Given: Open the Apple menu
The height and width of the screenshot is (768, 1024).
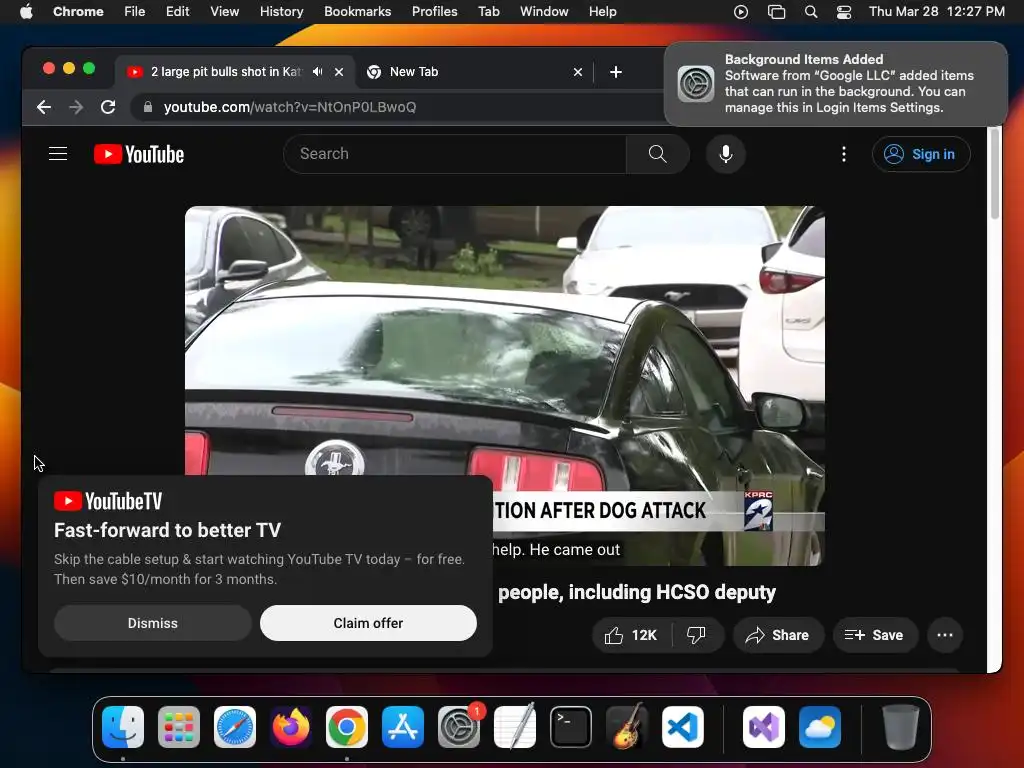Looking at the screenshot, I should pyautogui.click(x=26, y=12).
